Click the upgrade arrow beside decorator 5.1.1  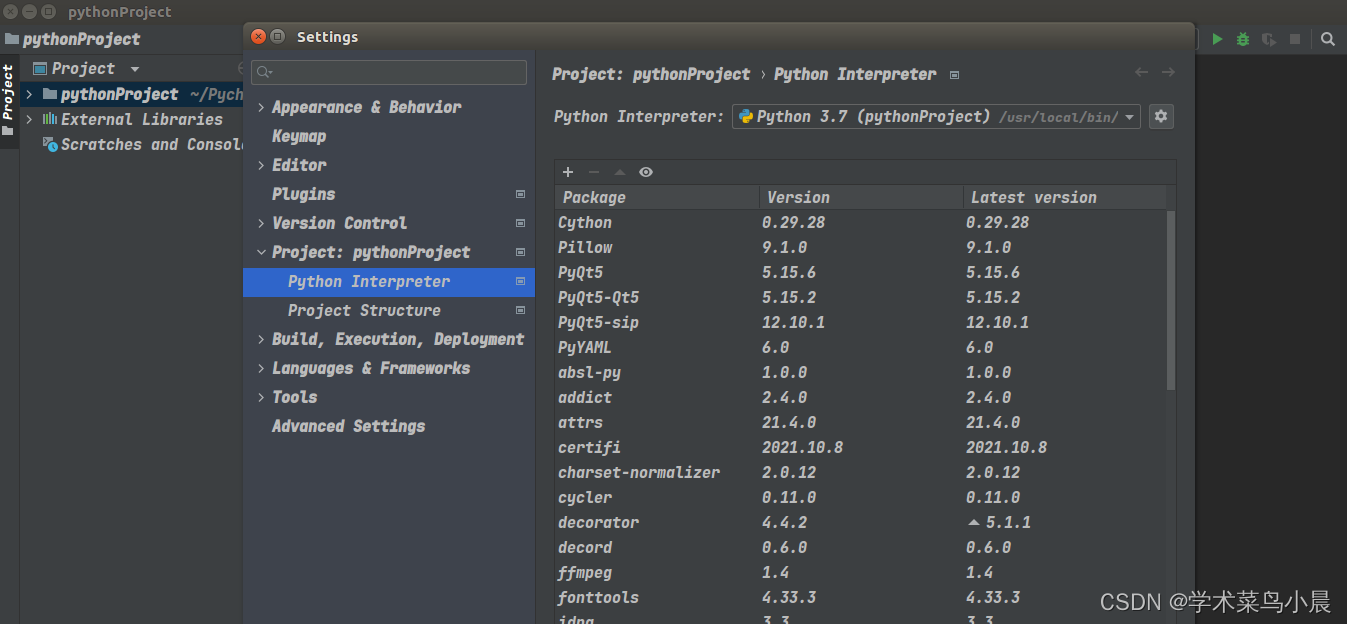(x=974, y=523)
